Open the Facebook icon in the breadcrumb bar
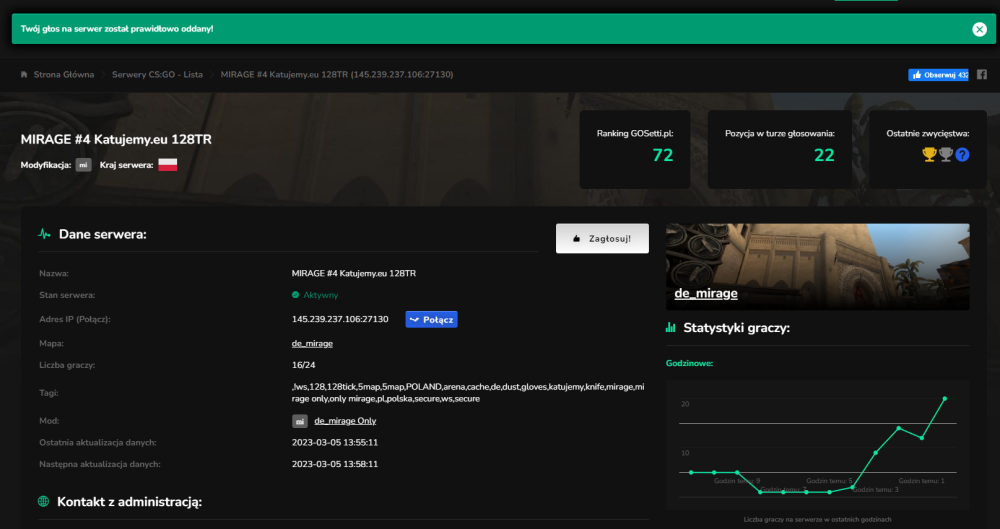1000x529 pixels. pos(982,75)
